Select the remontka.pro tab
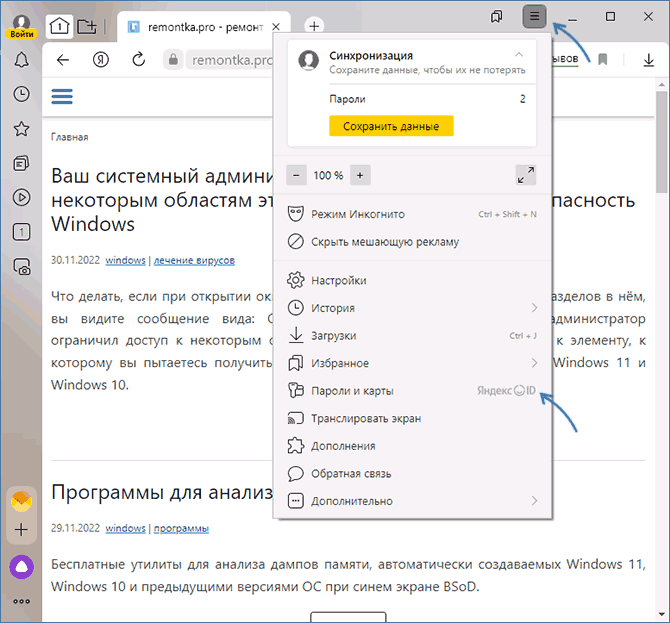This screenshot has height=623, width=670. pyautogui.click(x=204, y=27)
